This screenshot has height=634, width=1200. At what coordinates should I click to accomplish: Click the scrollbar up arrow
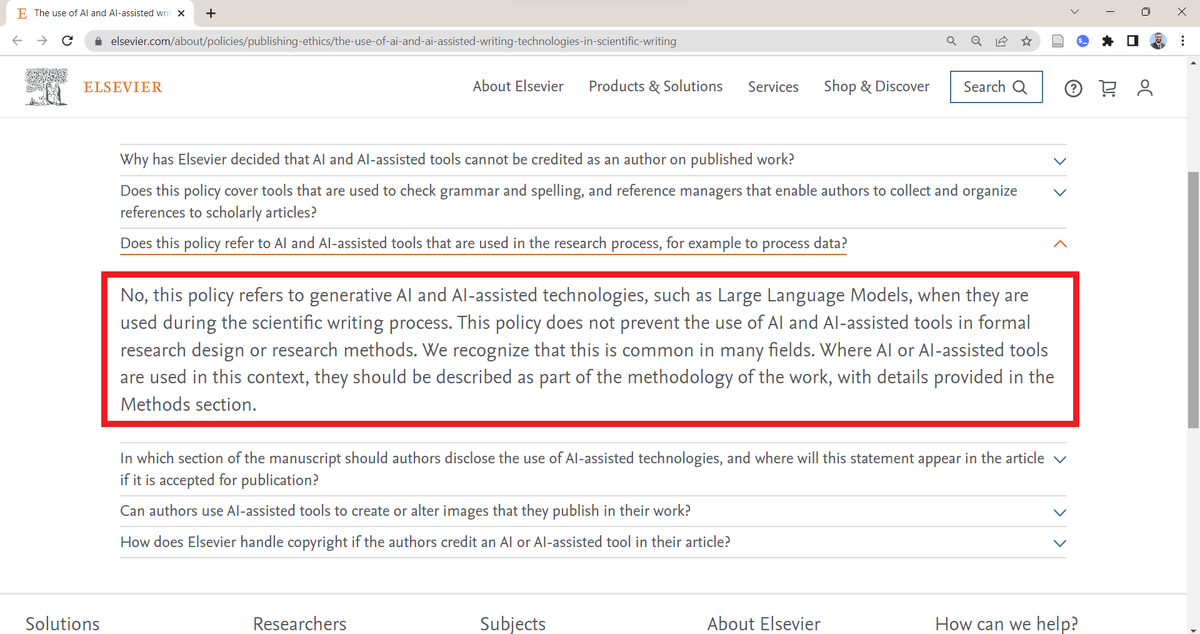(1192, 64)
